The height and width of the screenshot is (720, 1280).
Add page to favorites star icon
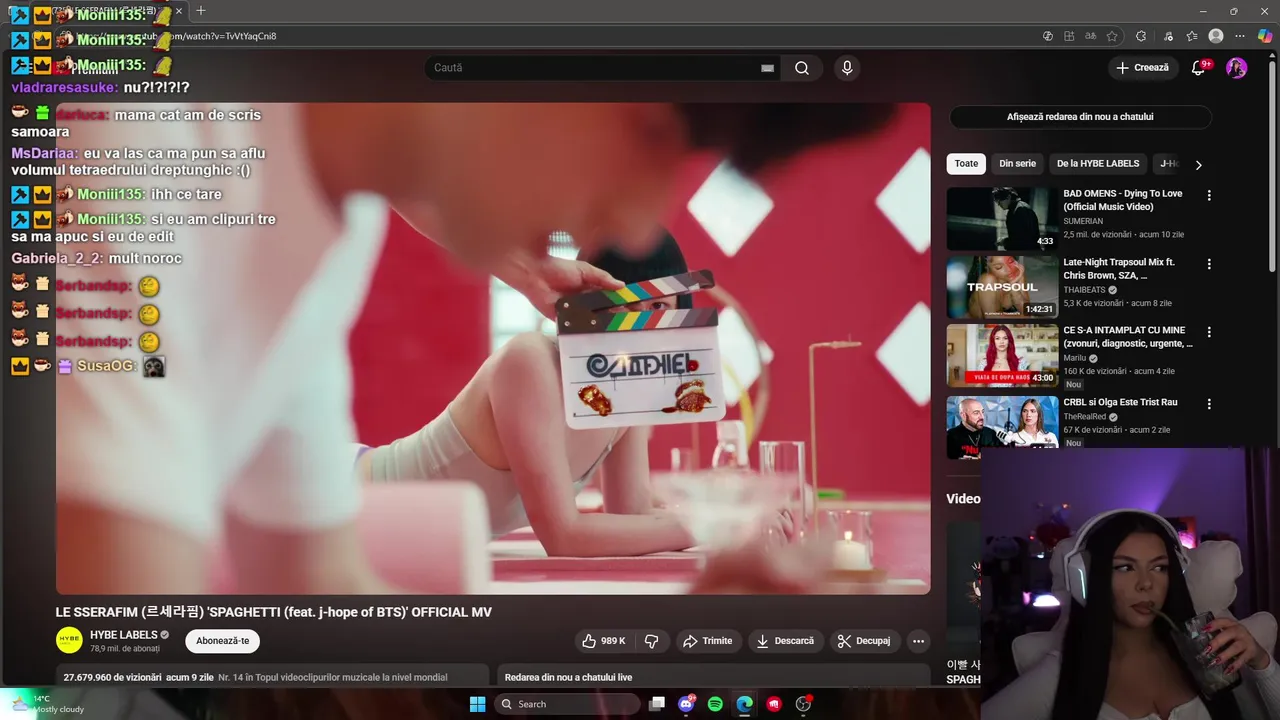click(x=1112, y=36)
